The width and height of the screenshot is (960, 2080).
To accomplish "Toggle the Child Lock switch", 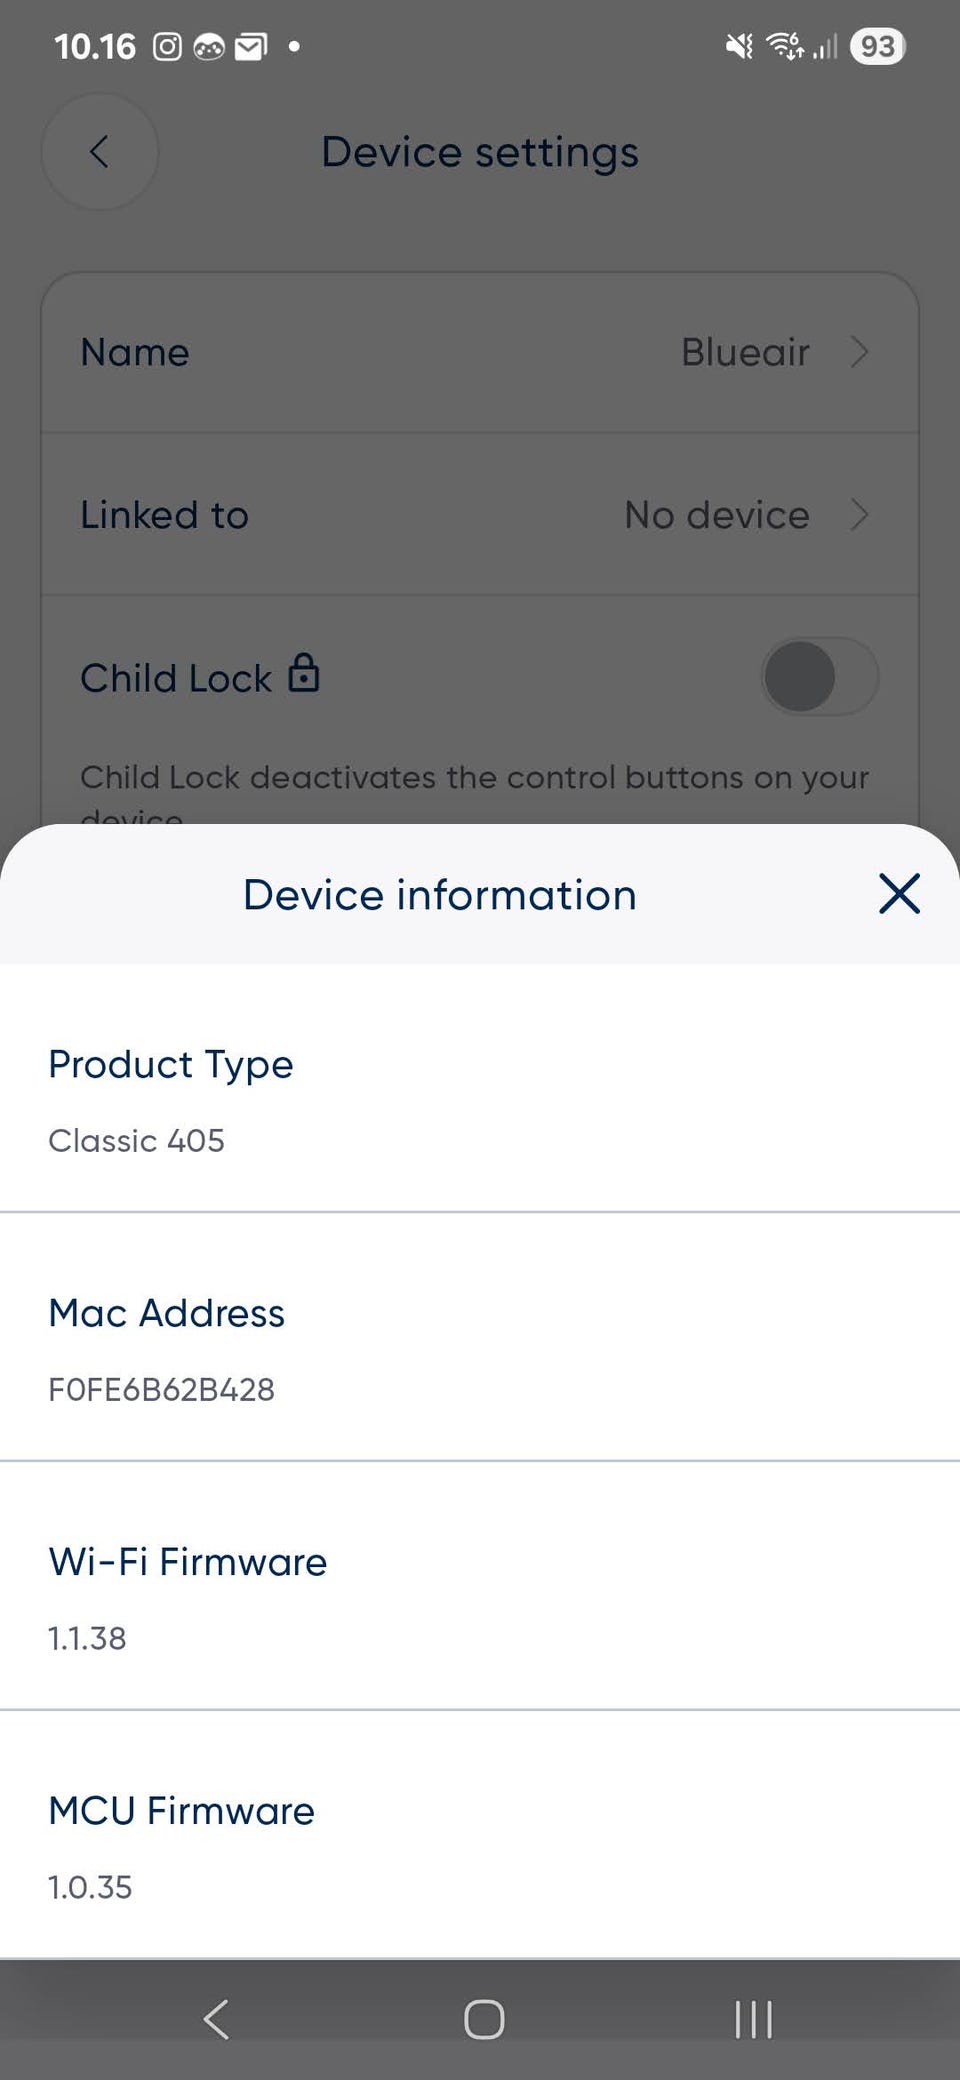I will (x=819, y=677).
